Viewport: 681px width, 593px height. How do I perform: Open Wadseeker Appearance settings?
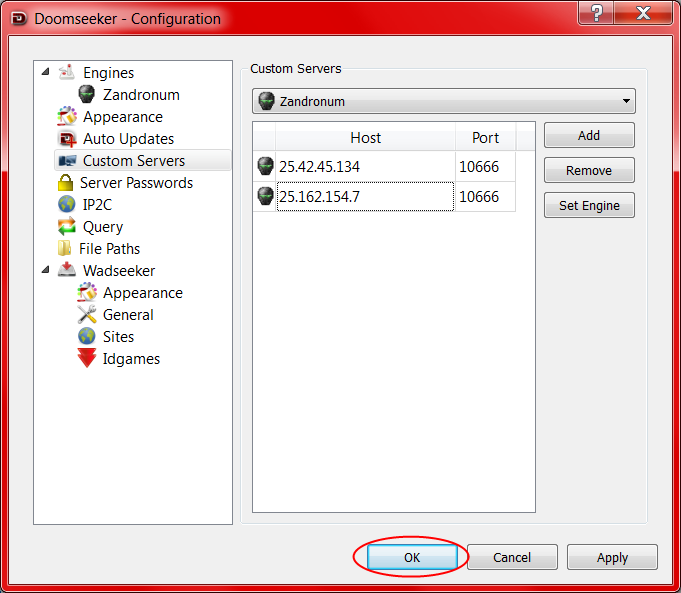tap(143, 293)
